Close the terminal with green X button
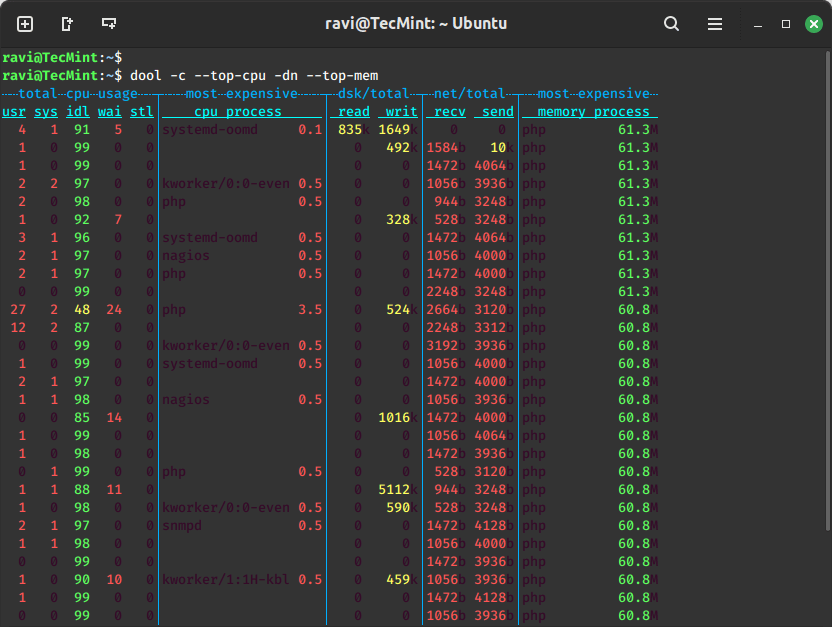The height and width of the screenshot is (627, 832). (813, 24)
